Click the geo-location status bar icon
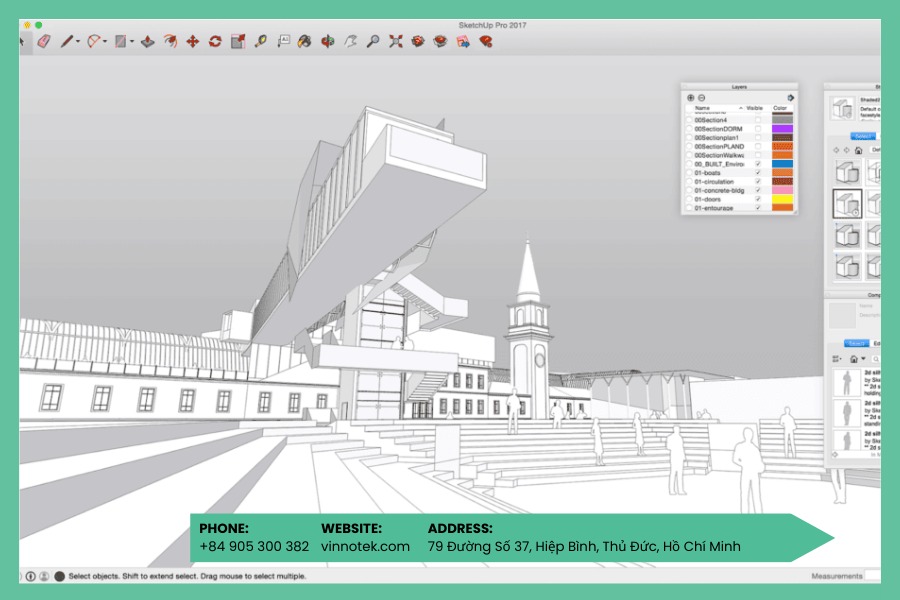 30,576
